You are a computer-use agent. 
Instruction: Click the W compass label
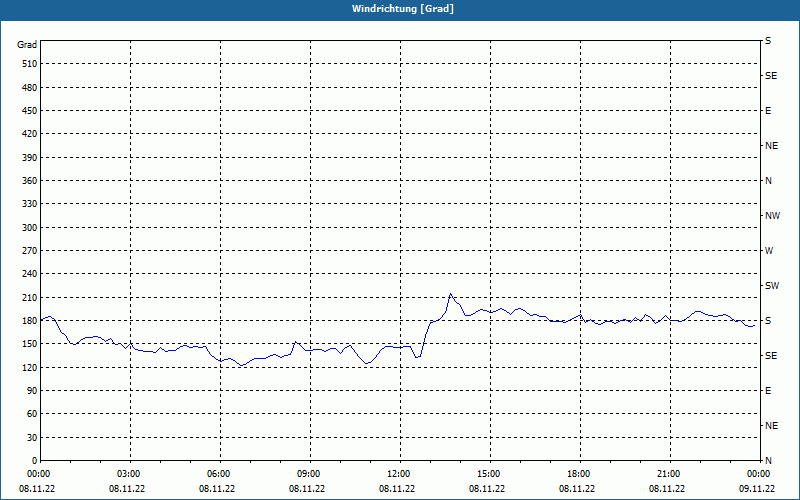point(769,251)
